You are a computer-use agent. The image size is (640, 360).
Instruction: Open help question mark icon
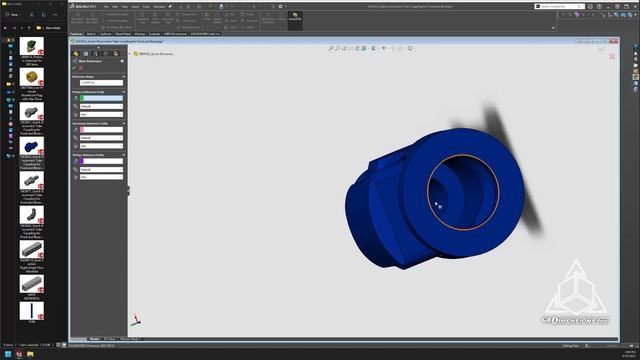599,7
